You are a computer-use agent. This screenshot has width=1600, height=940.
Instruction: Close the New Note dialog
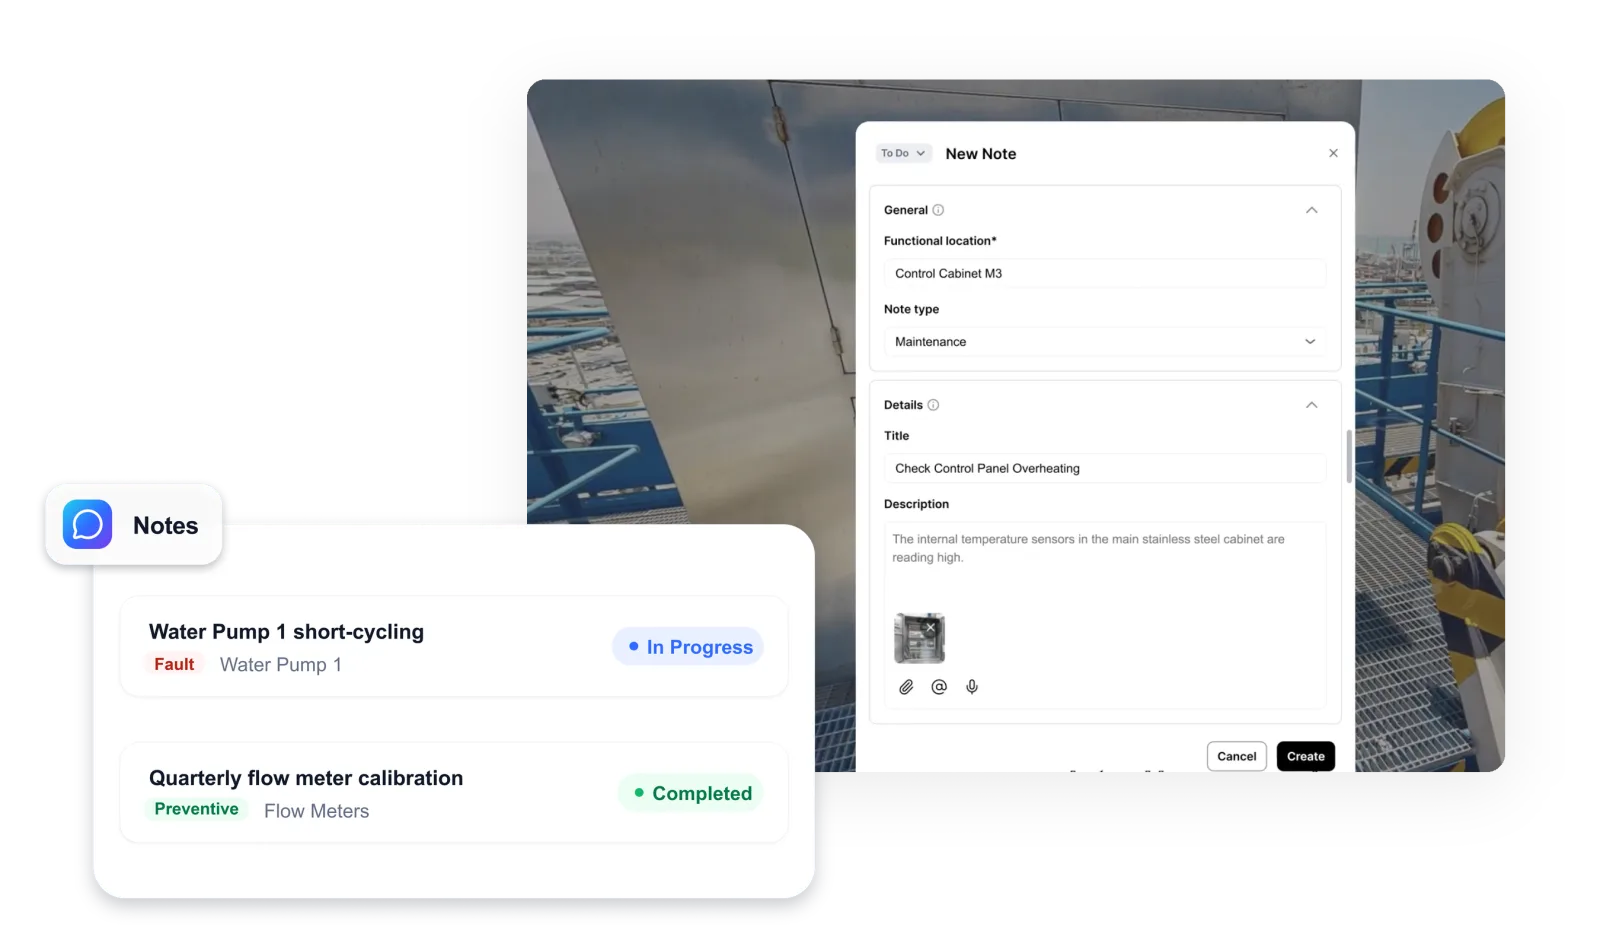(x=1333, y=153)
